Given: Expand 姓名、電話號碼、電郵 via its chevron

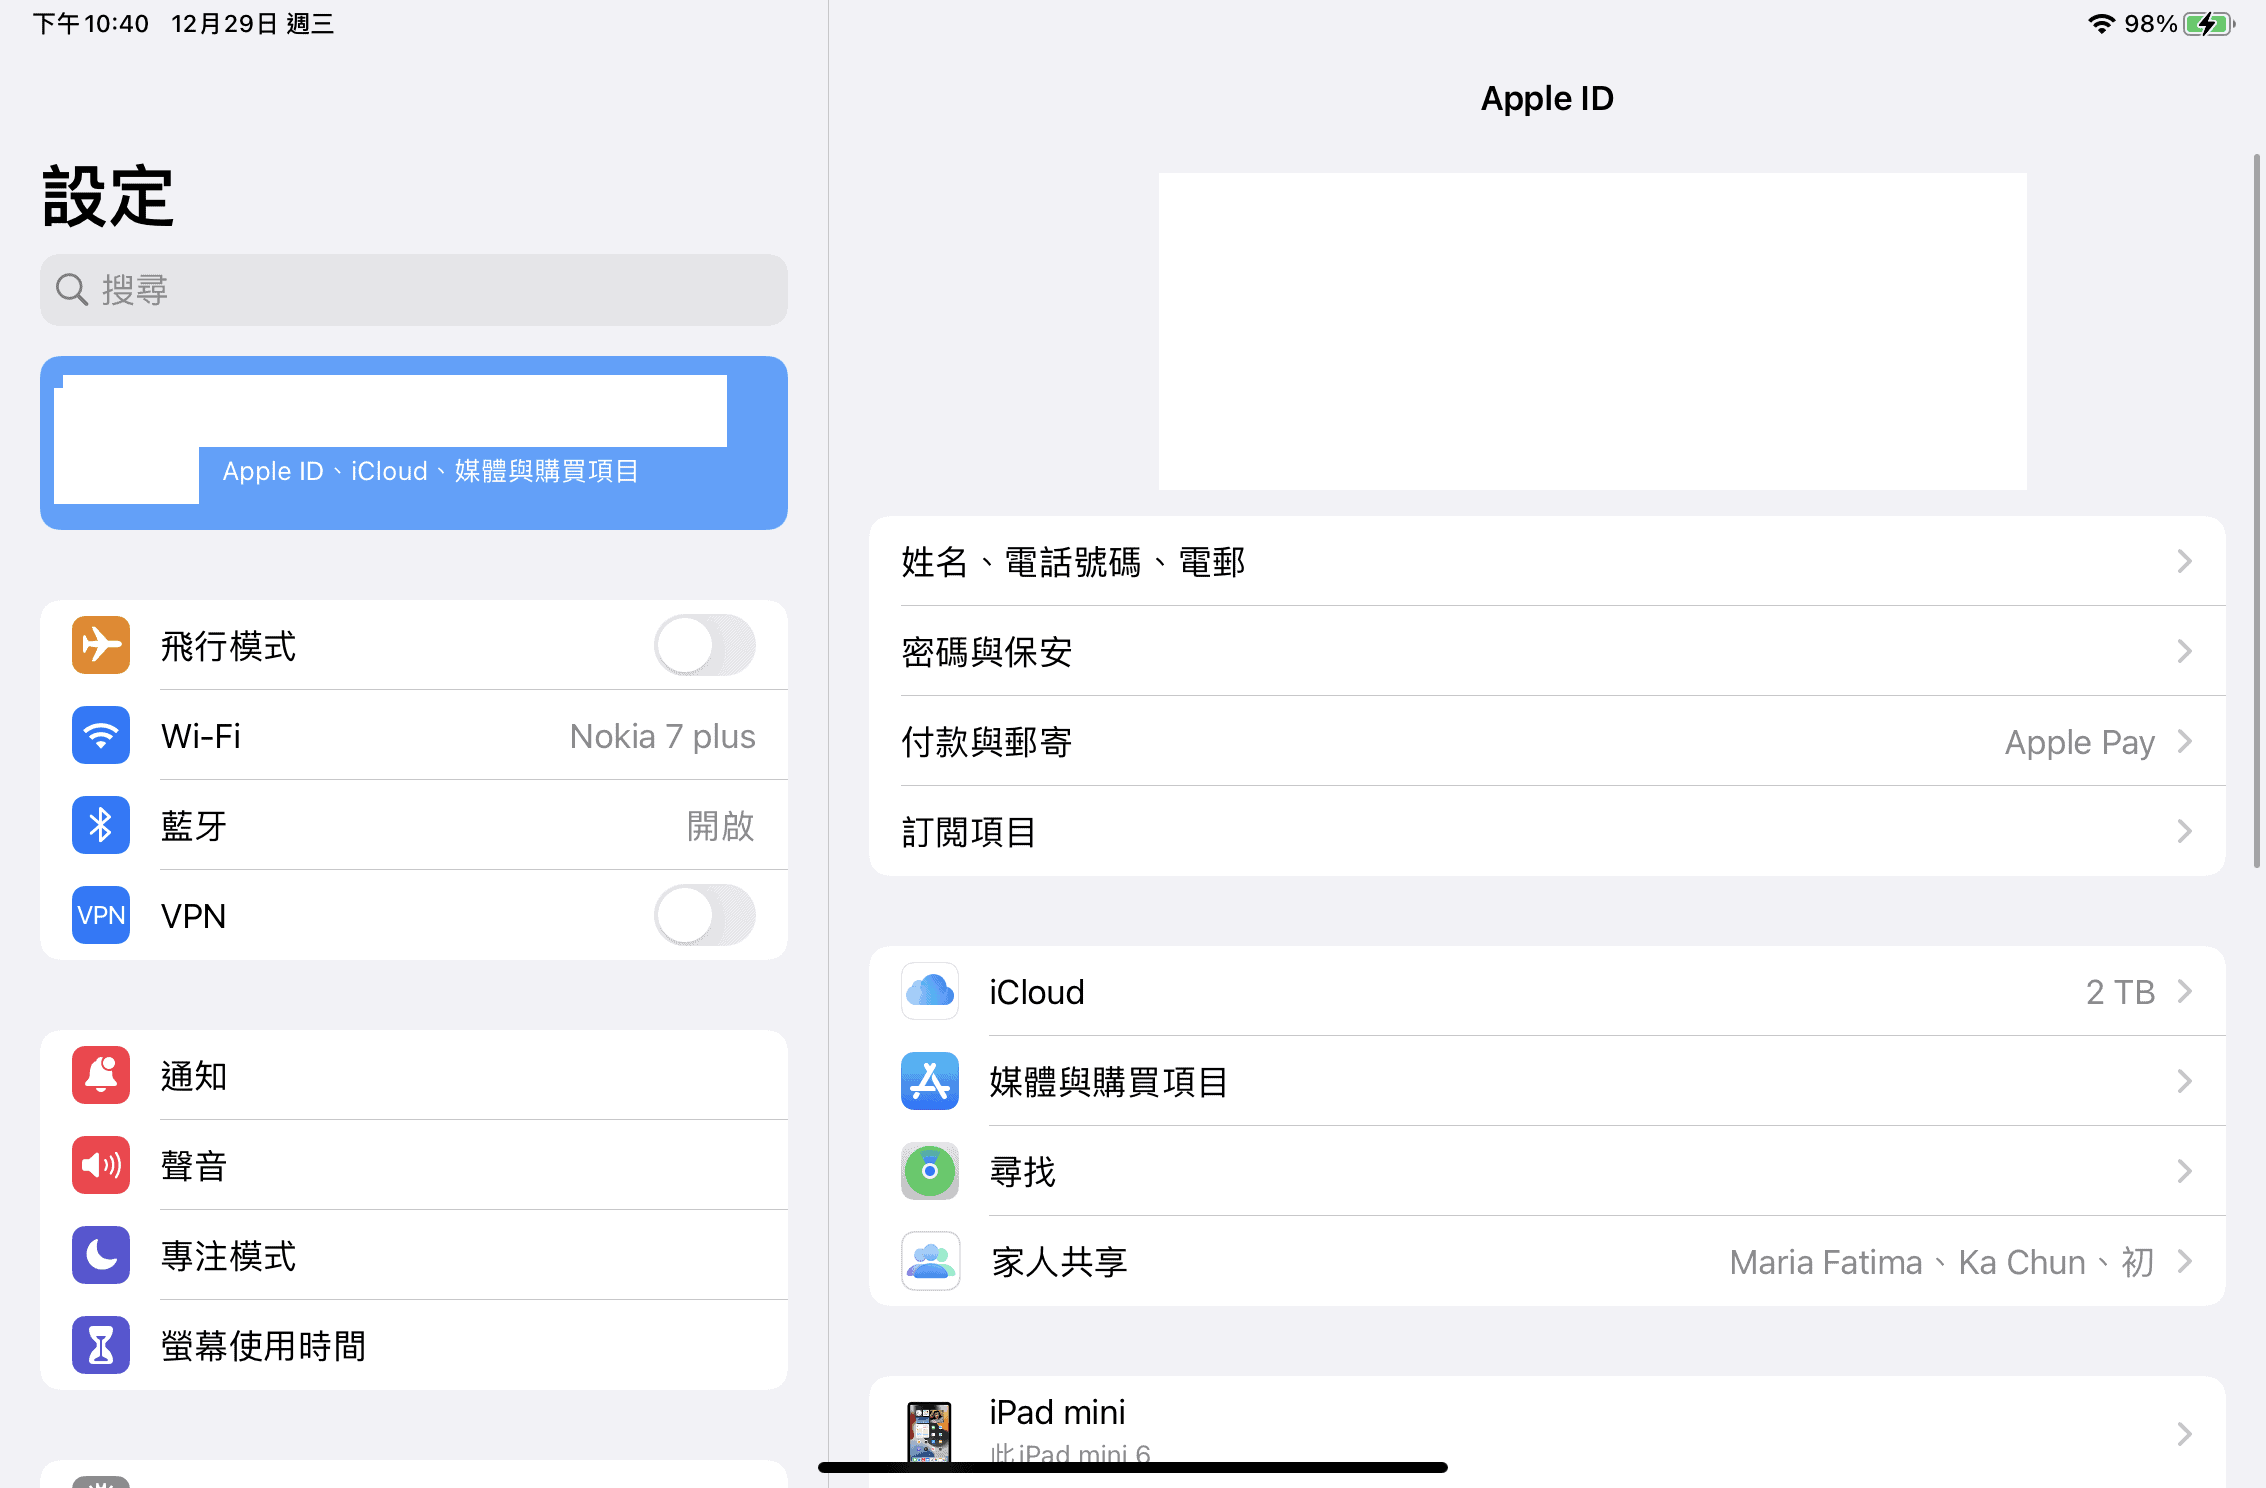Looking at the screenshot, I should (2185, 561).
